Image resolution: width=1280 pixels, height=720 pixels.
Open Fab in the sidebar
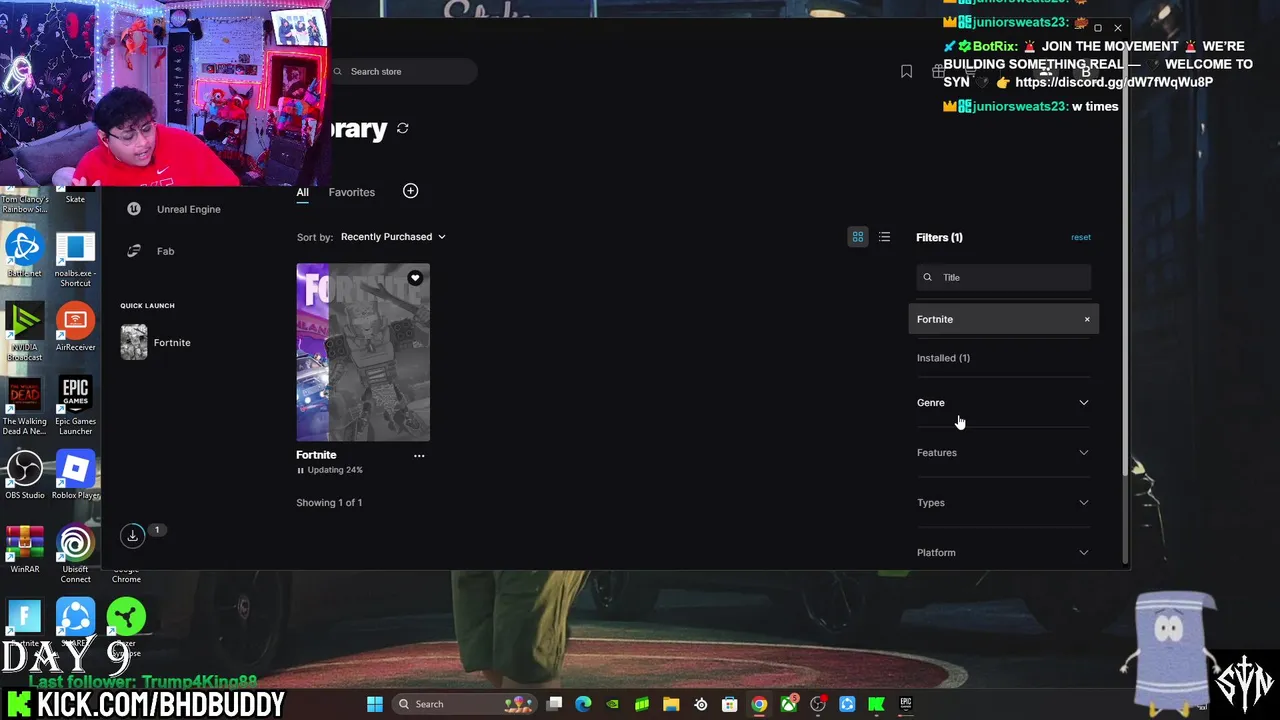(151, 251)
